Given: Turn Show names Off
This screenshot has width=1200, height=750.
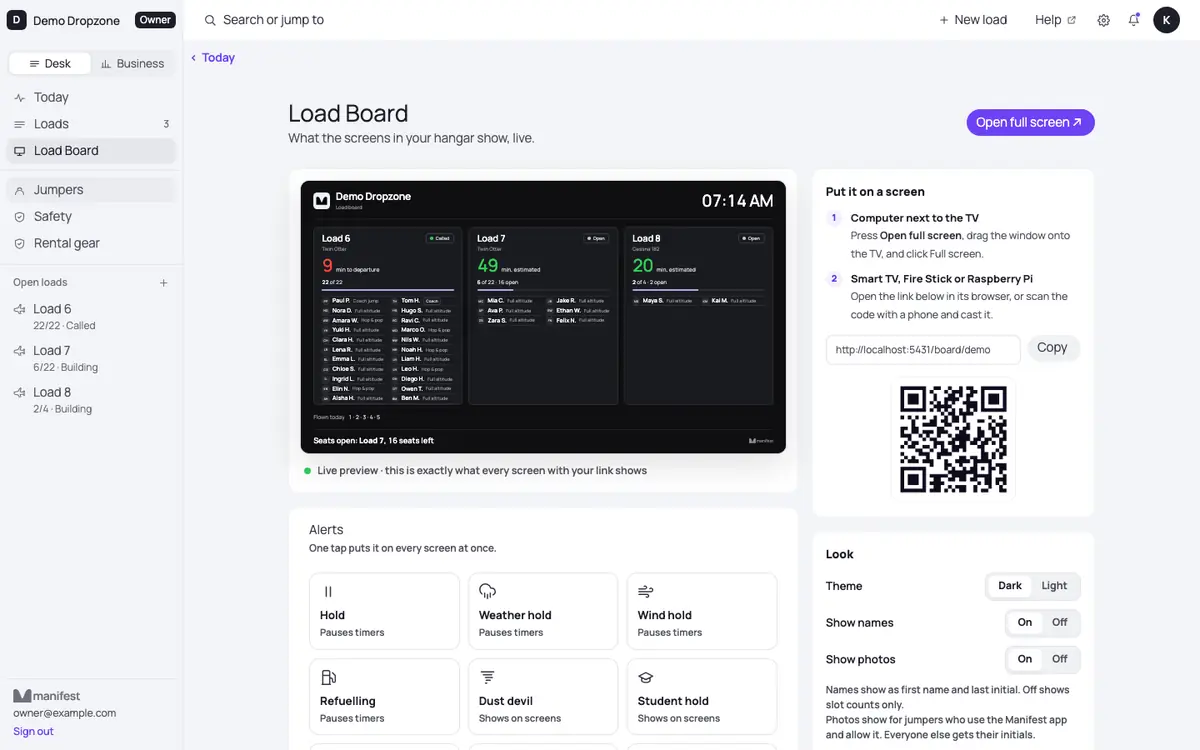Looking at the screenshot, I should (x=1060, y=622).
